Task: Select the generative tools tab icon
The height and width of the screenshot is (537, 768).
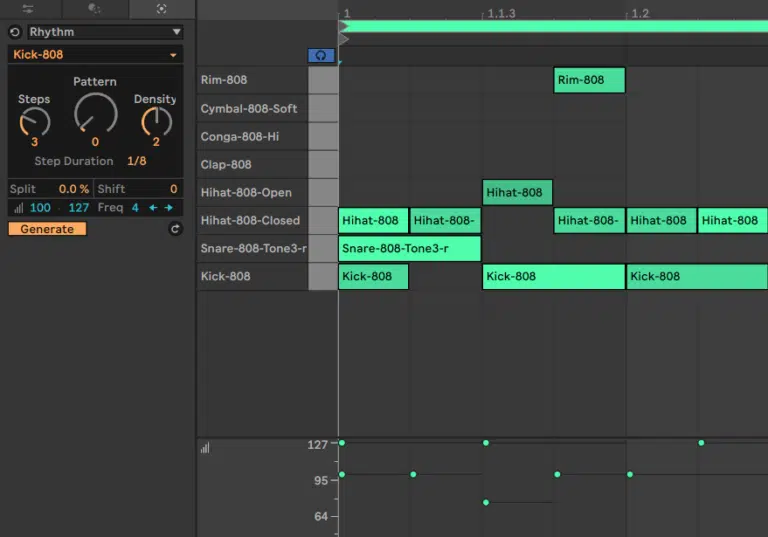Action: click(162, 9)
